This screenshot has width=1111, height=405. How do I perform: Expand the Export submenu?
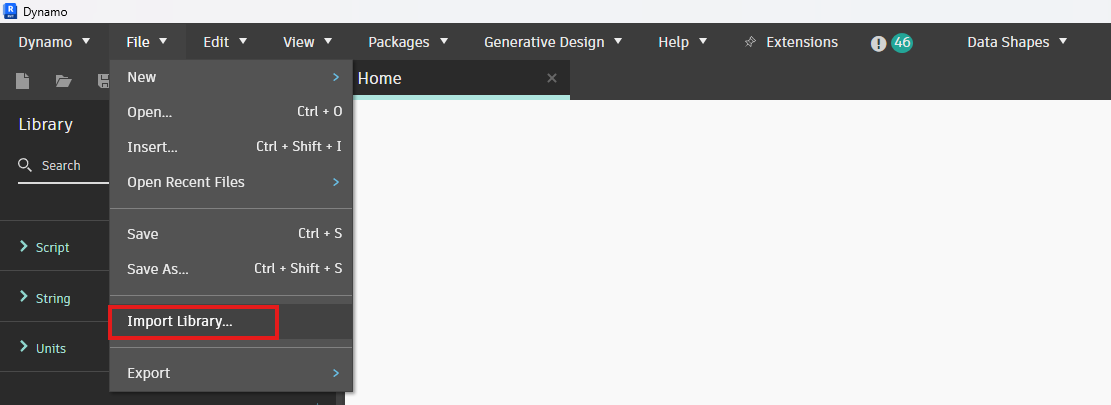[232, 373]
